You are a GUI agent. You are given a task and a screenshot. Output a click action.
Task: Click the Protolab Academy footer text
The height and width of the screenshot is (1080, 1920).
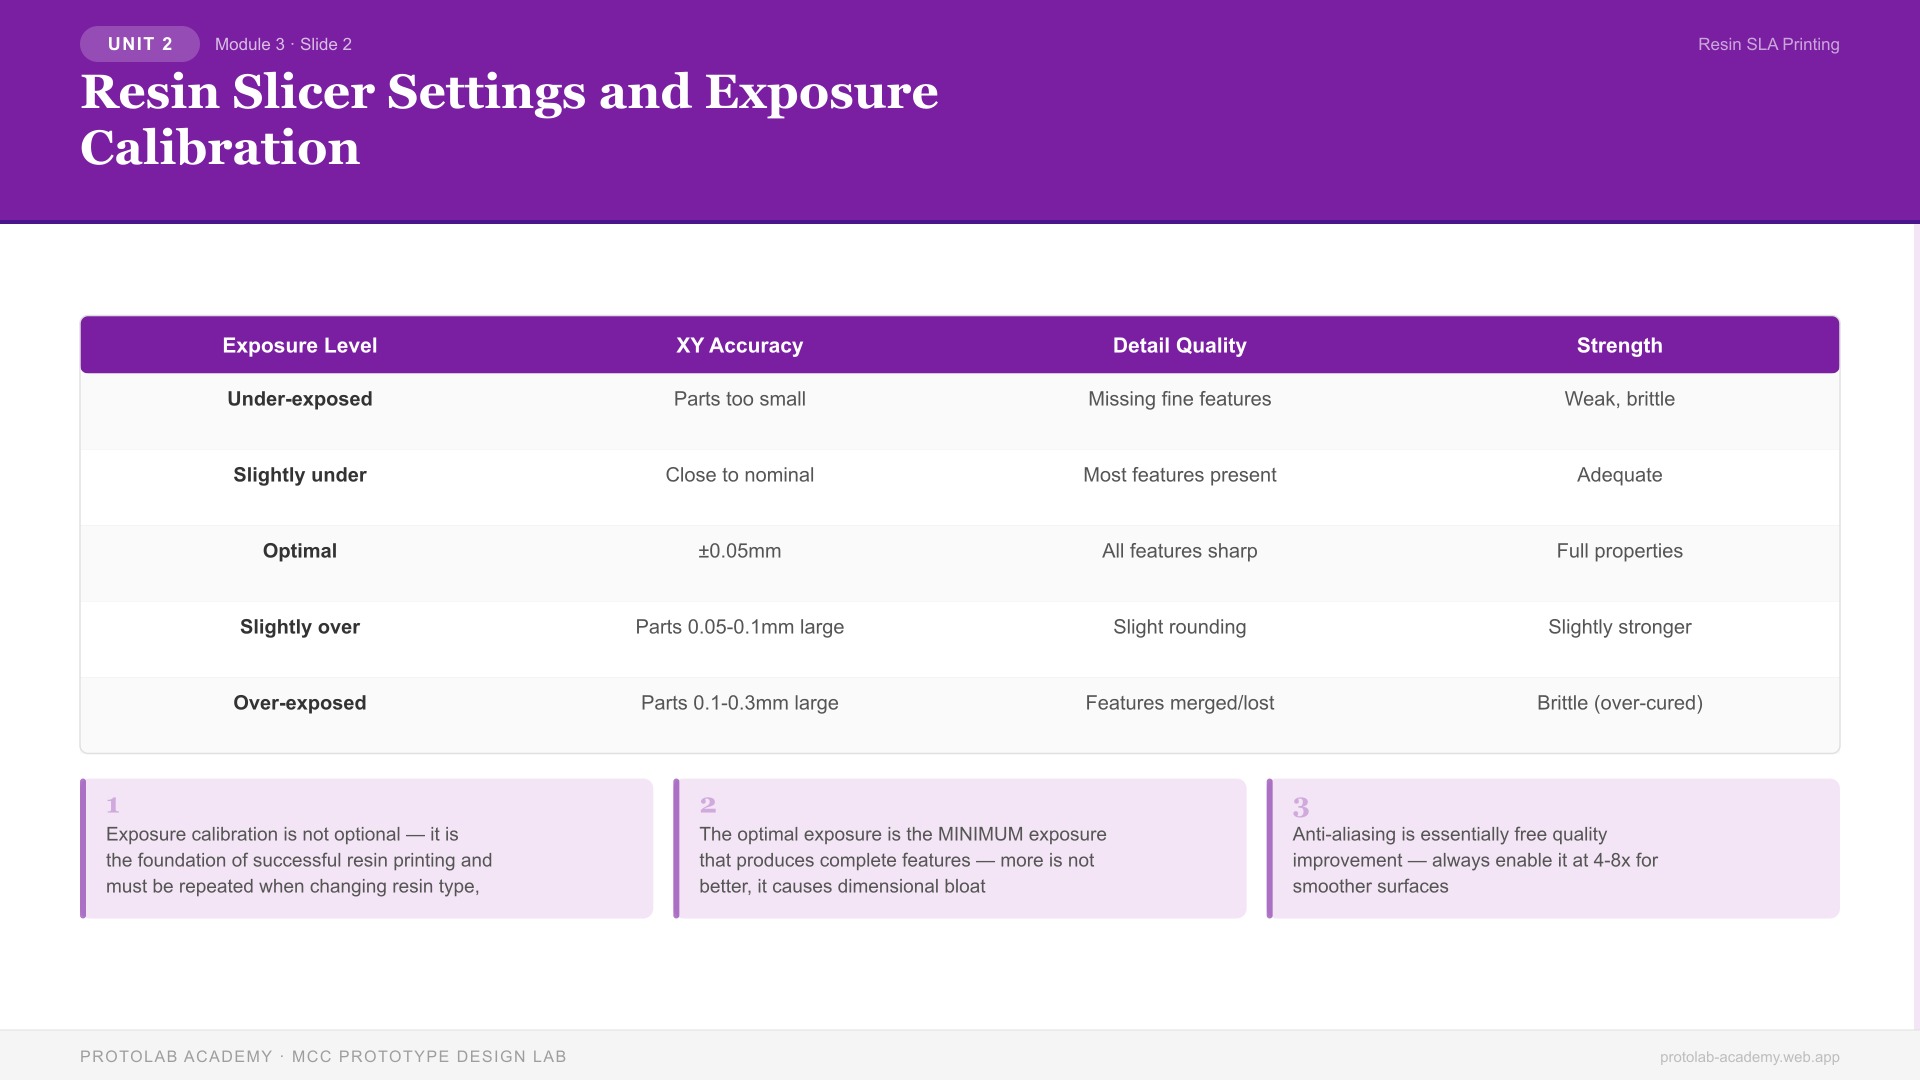tap(323, 1057)
